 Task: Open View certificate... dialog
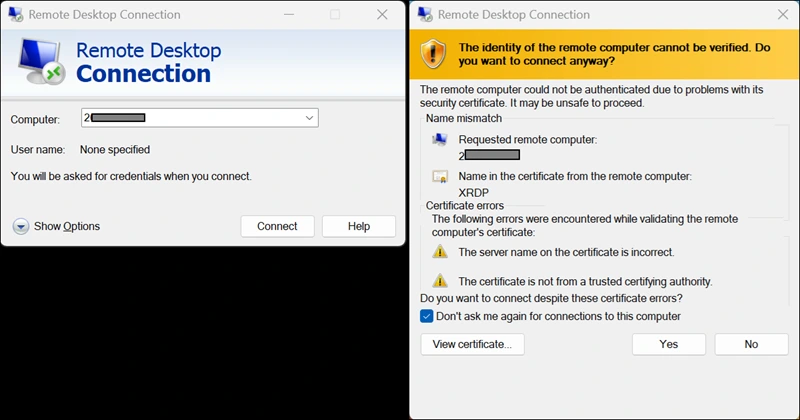pyautogui.click(x=472, y=344)
